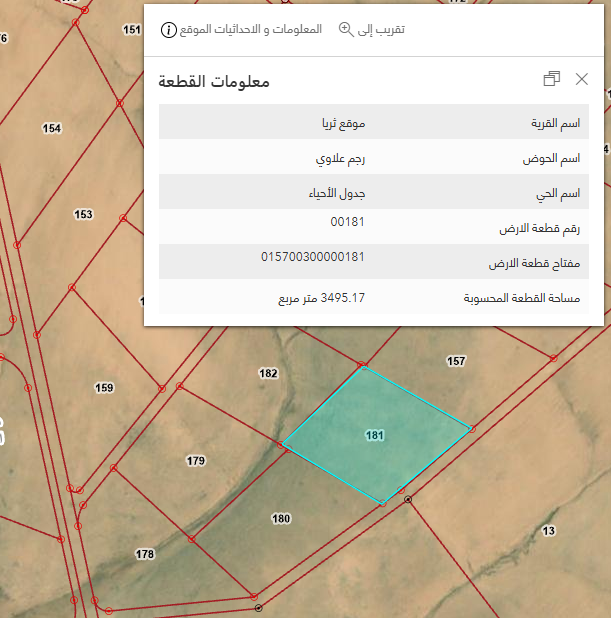This screenshot has width=611, height=618.
Task: Click the معلومات القطعة popup title
Action: pos(214,82)
